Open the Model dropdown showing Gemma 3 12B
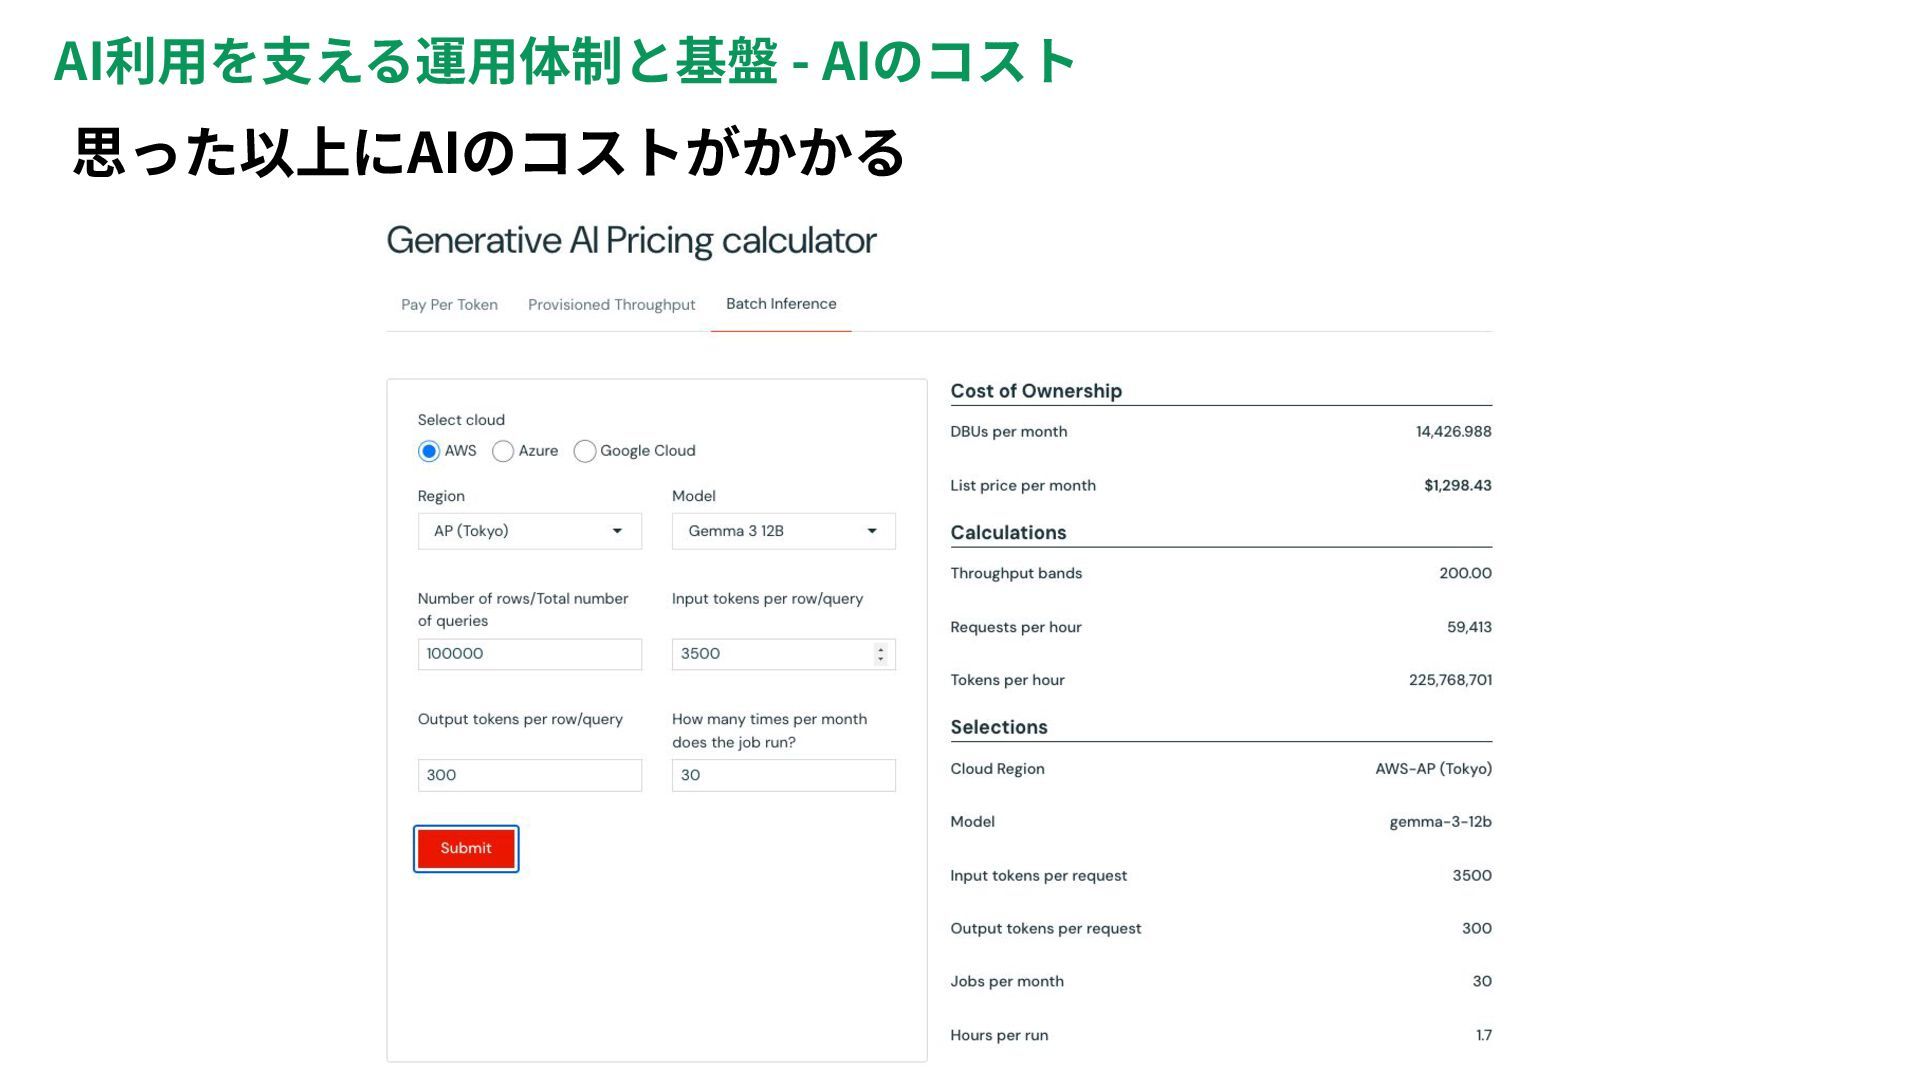This screenshot has width=1920, height=1080. click(x=773, y=531)
